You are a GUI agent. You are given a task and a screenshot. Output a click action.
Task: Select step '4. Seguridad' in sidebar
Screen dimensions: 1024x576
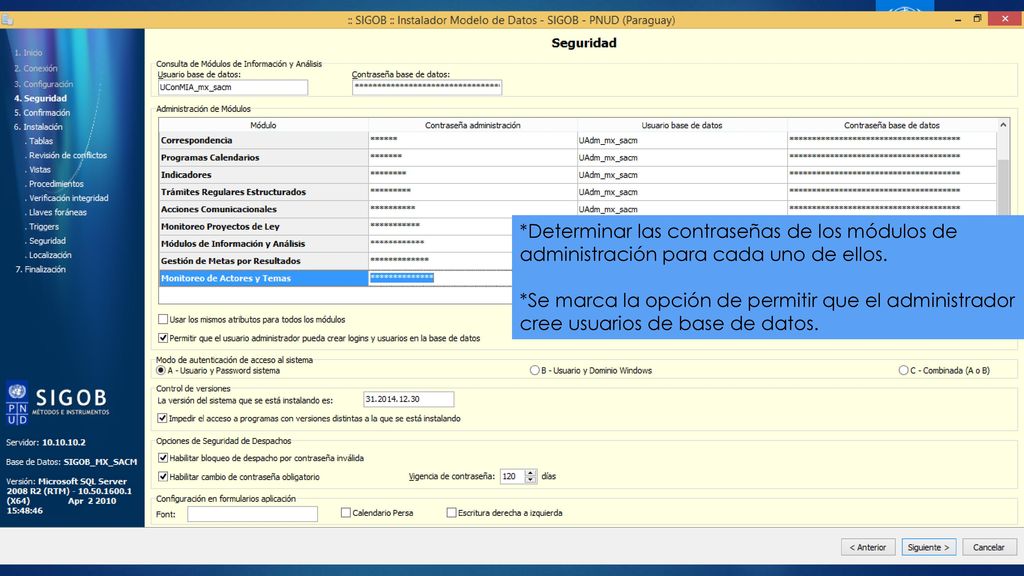[40, 99]
